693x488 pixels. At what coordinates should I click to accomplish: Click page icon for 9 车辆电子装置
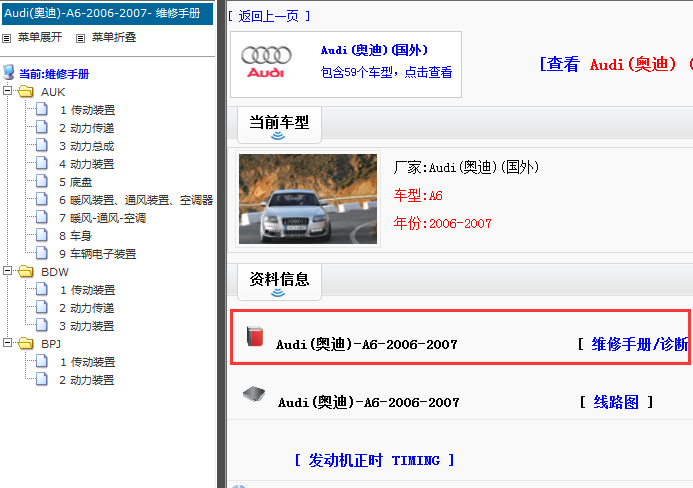(42, 253)
